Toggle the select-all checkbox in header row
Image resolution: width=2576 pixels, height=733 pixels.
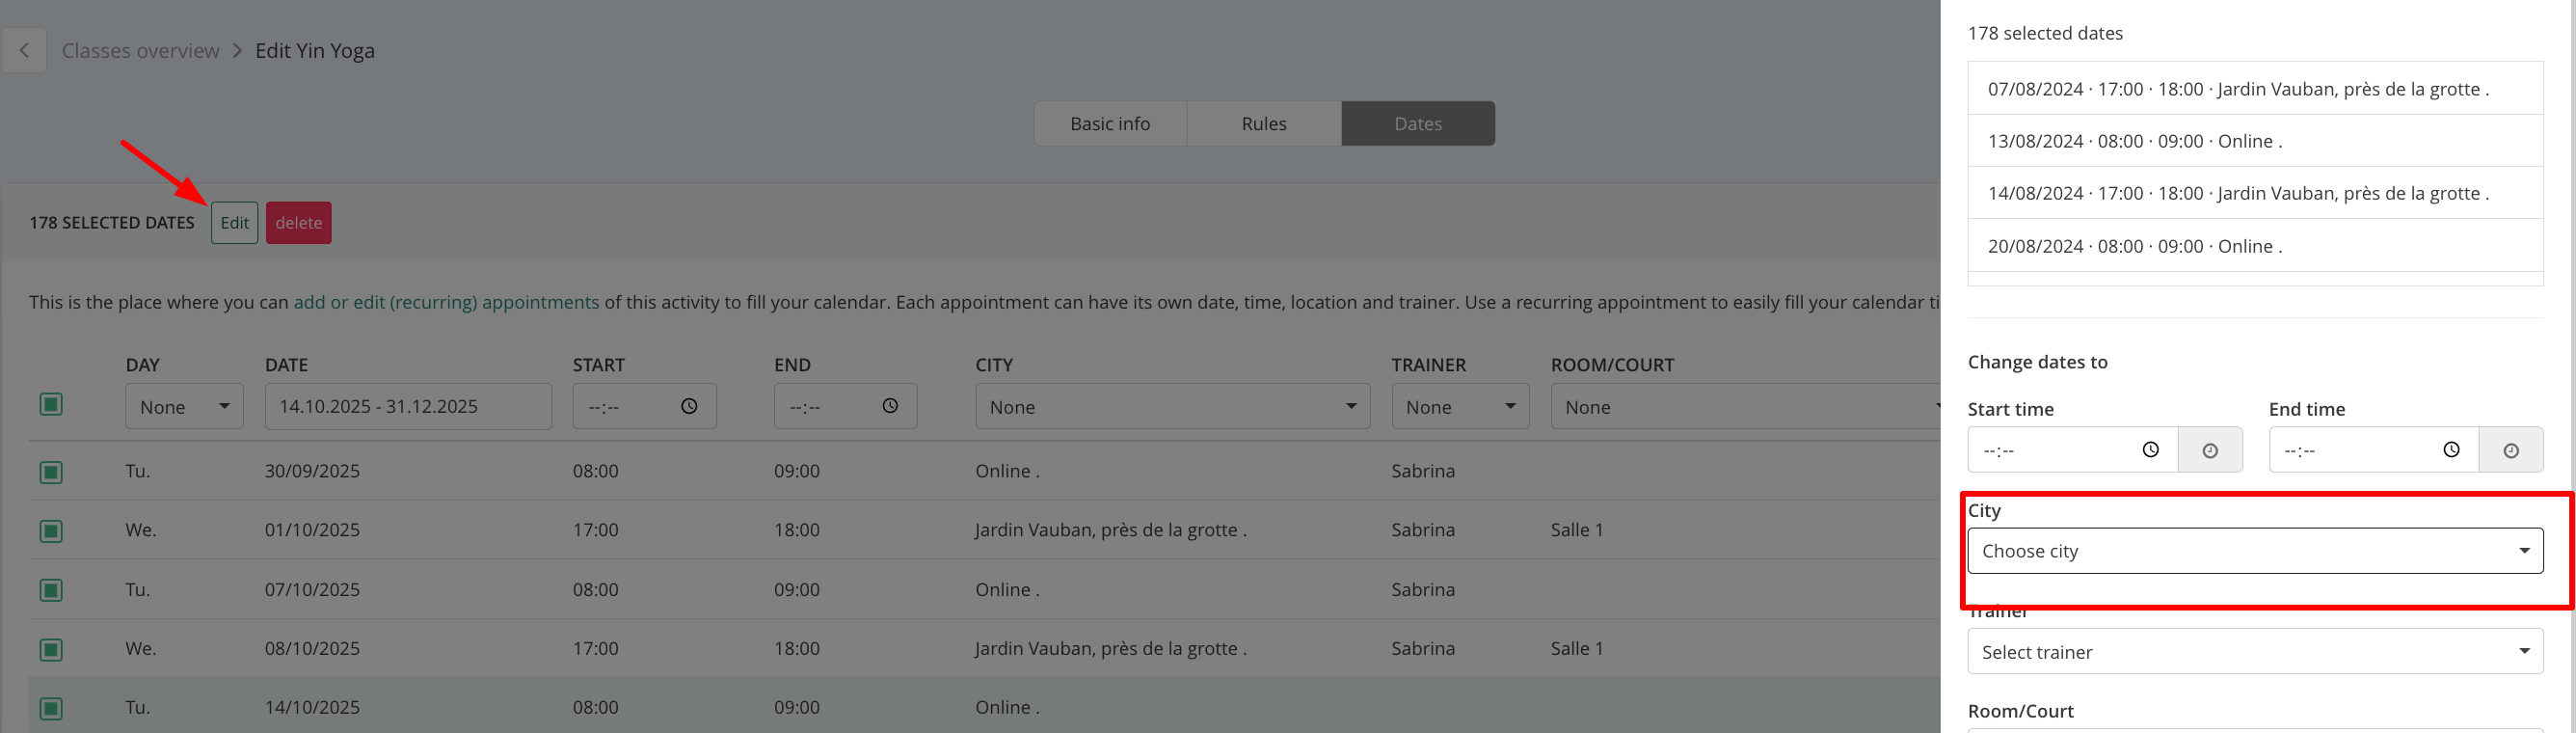[x=51, y=404]
